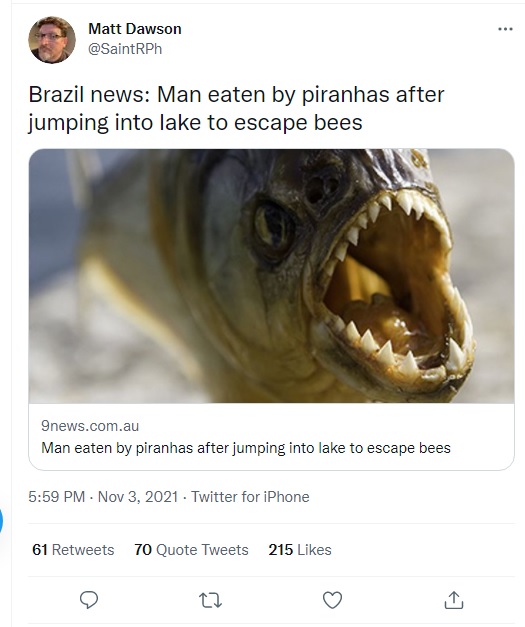Open the piranha article preview image
The height and width of the screenshot is (627, 525).
(x=271, y=276)
